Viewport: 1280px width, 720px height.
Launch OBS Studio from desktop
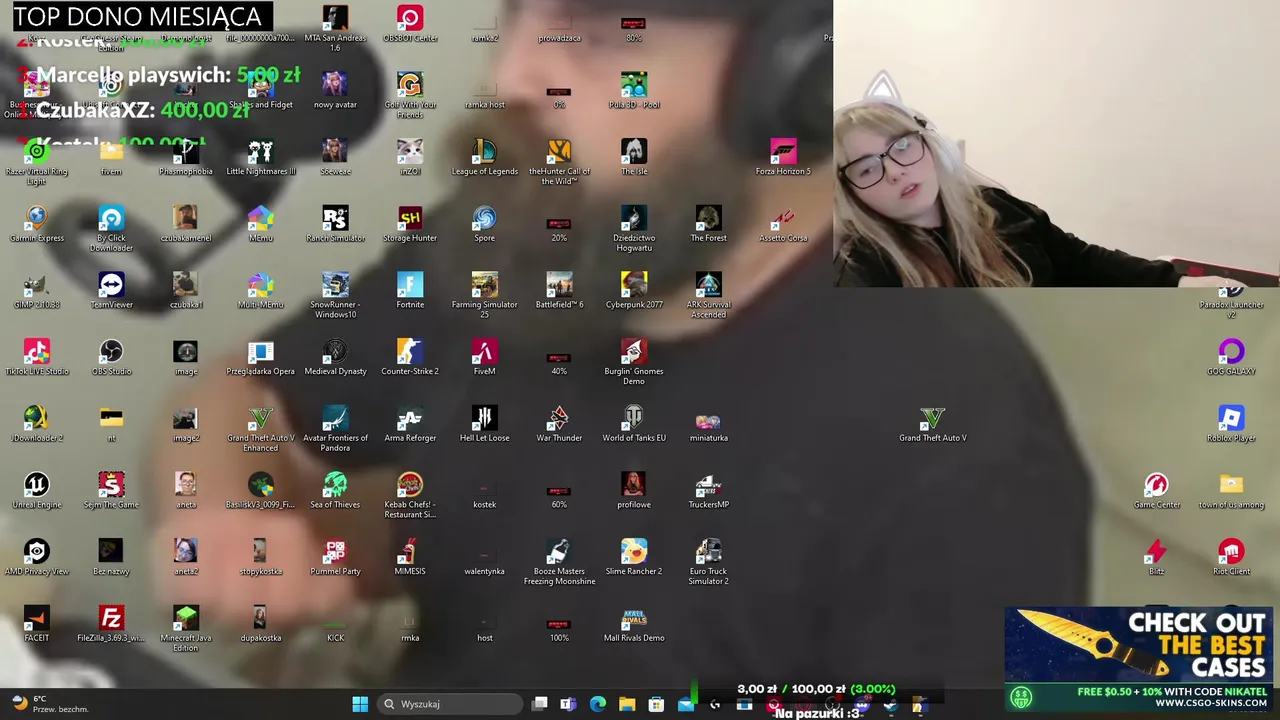click(x=111, y=357)
